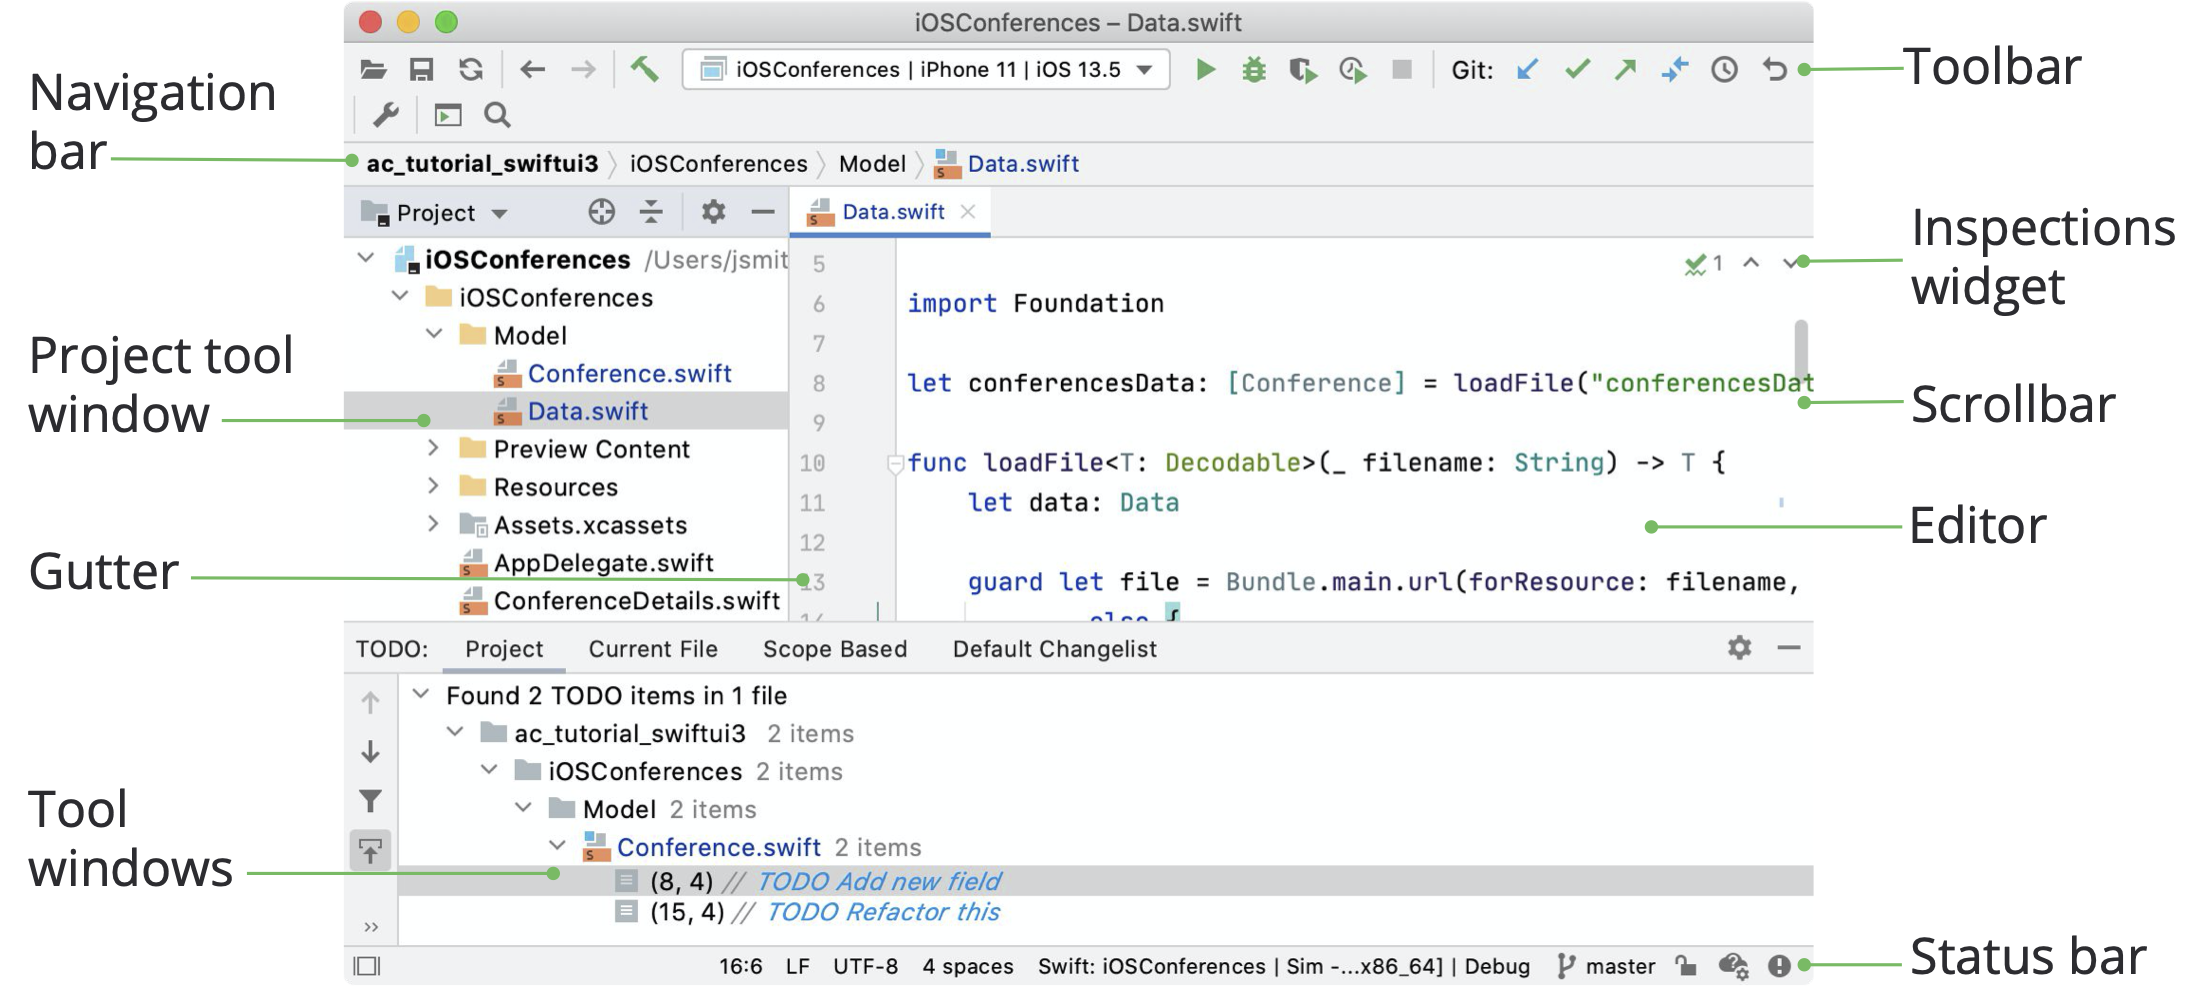Collapse the iOSConferences folder in the tree
The image size is (2208, 991).
point(400,296)
